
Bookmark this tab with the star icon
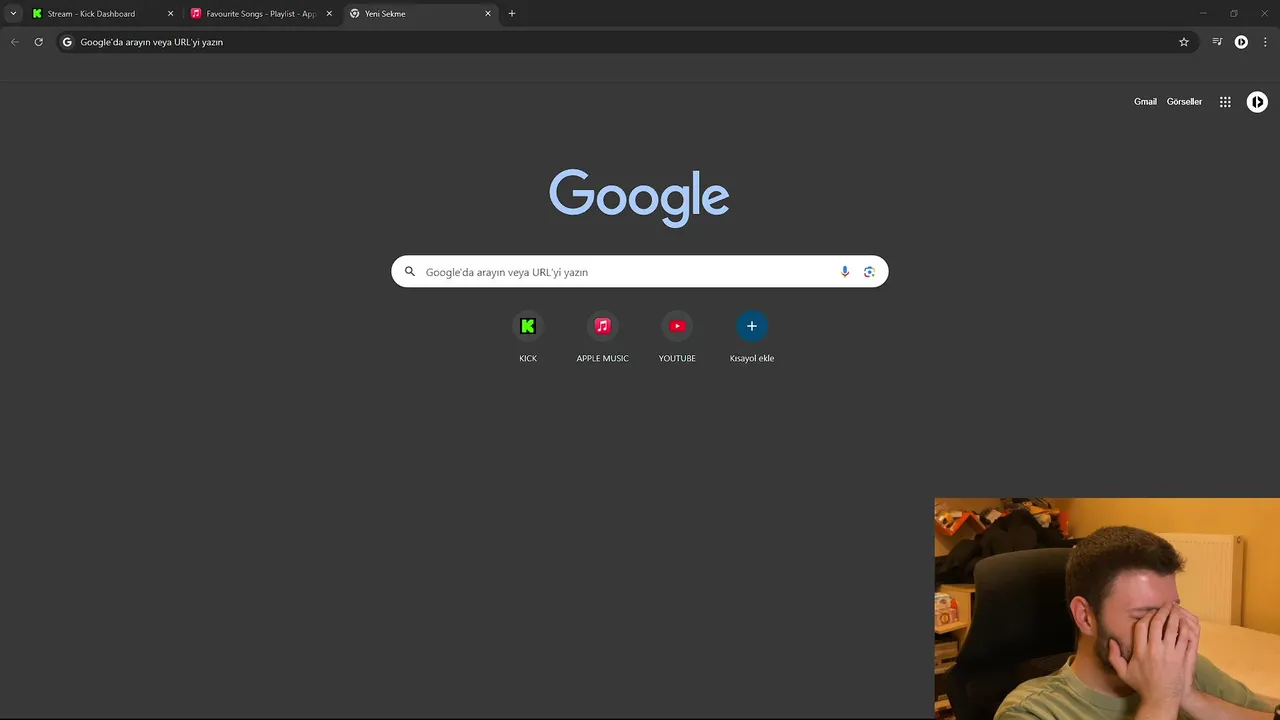1184,42
